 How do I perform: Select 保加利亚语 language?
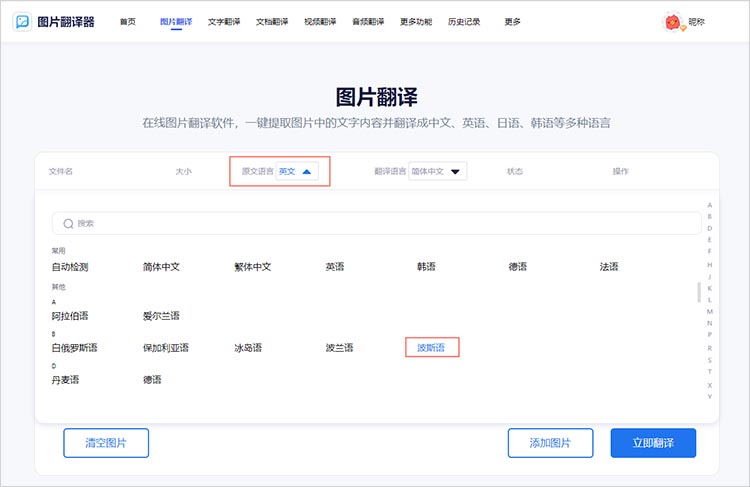click(x=166, y=348)
